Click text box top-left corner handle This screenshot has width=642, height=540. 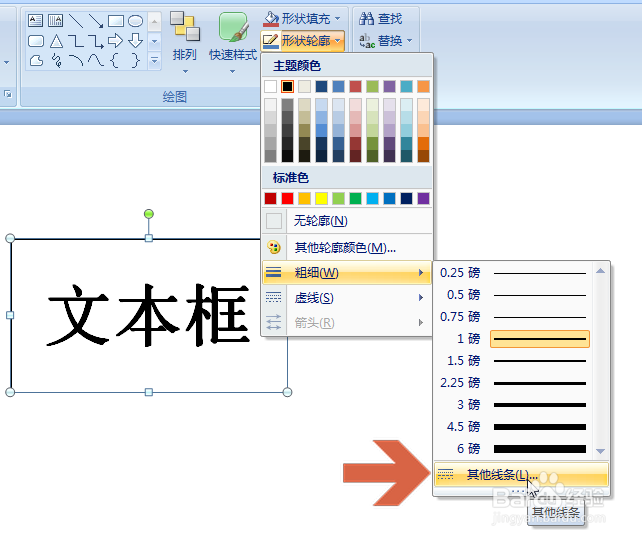click(x=10, y=238)
